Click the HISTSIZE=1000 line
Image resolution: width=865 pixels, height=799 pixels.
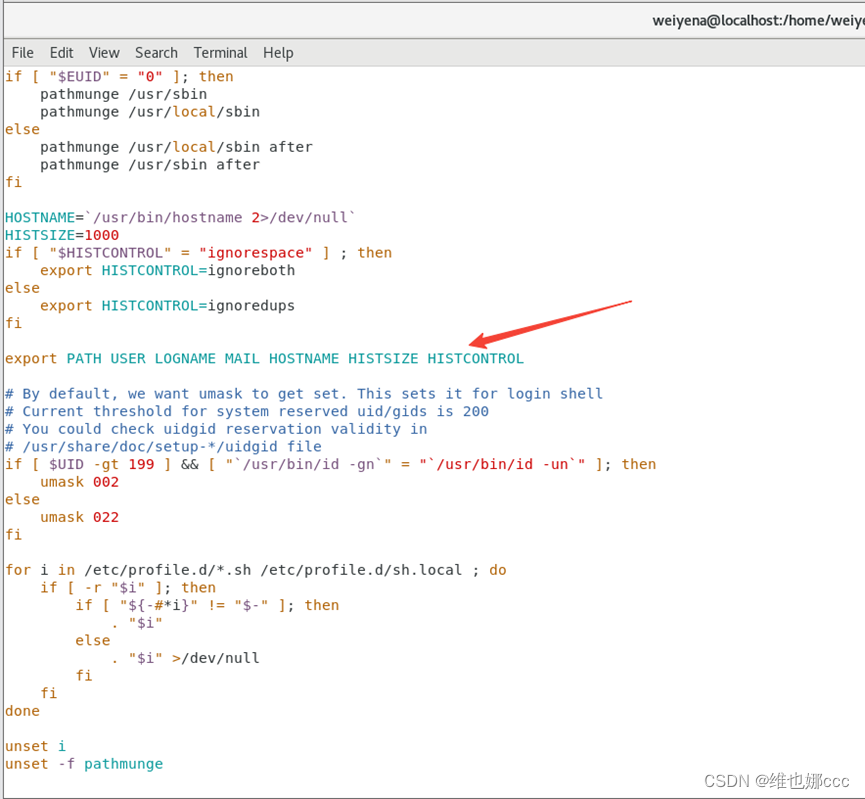pyautogui.click(x=56, y=235)
